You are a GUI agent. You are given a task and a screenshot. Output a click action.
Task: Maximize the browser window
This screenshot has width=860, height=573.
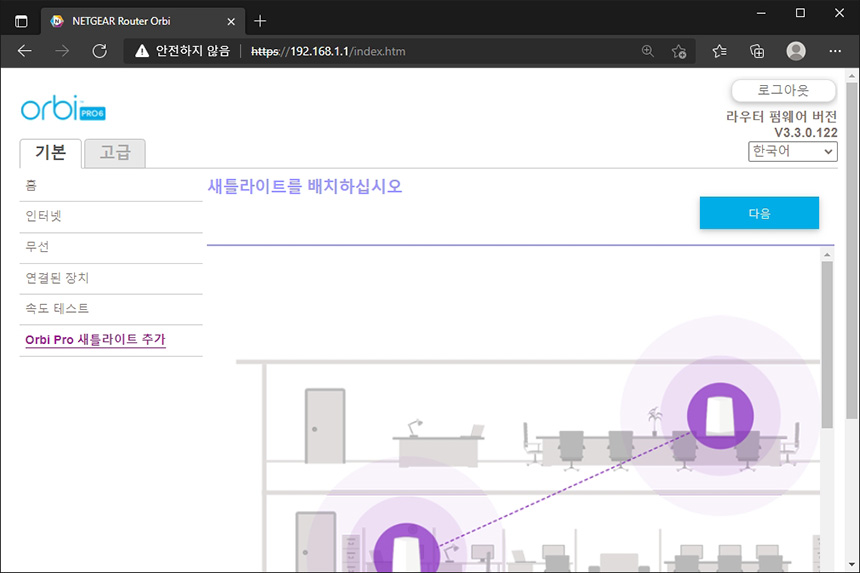point(800,13)
